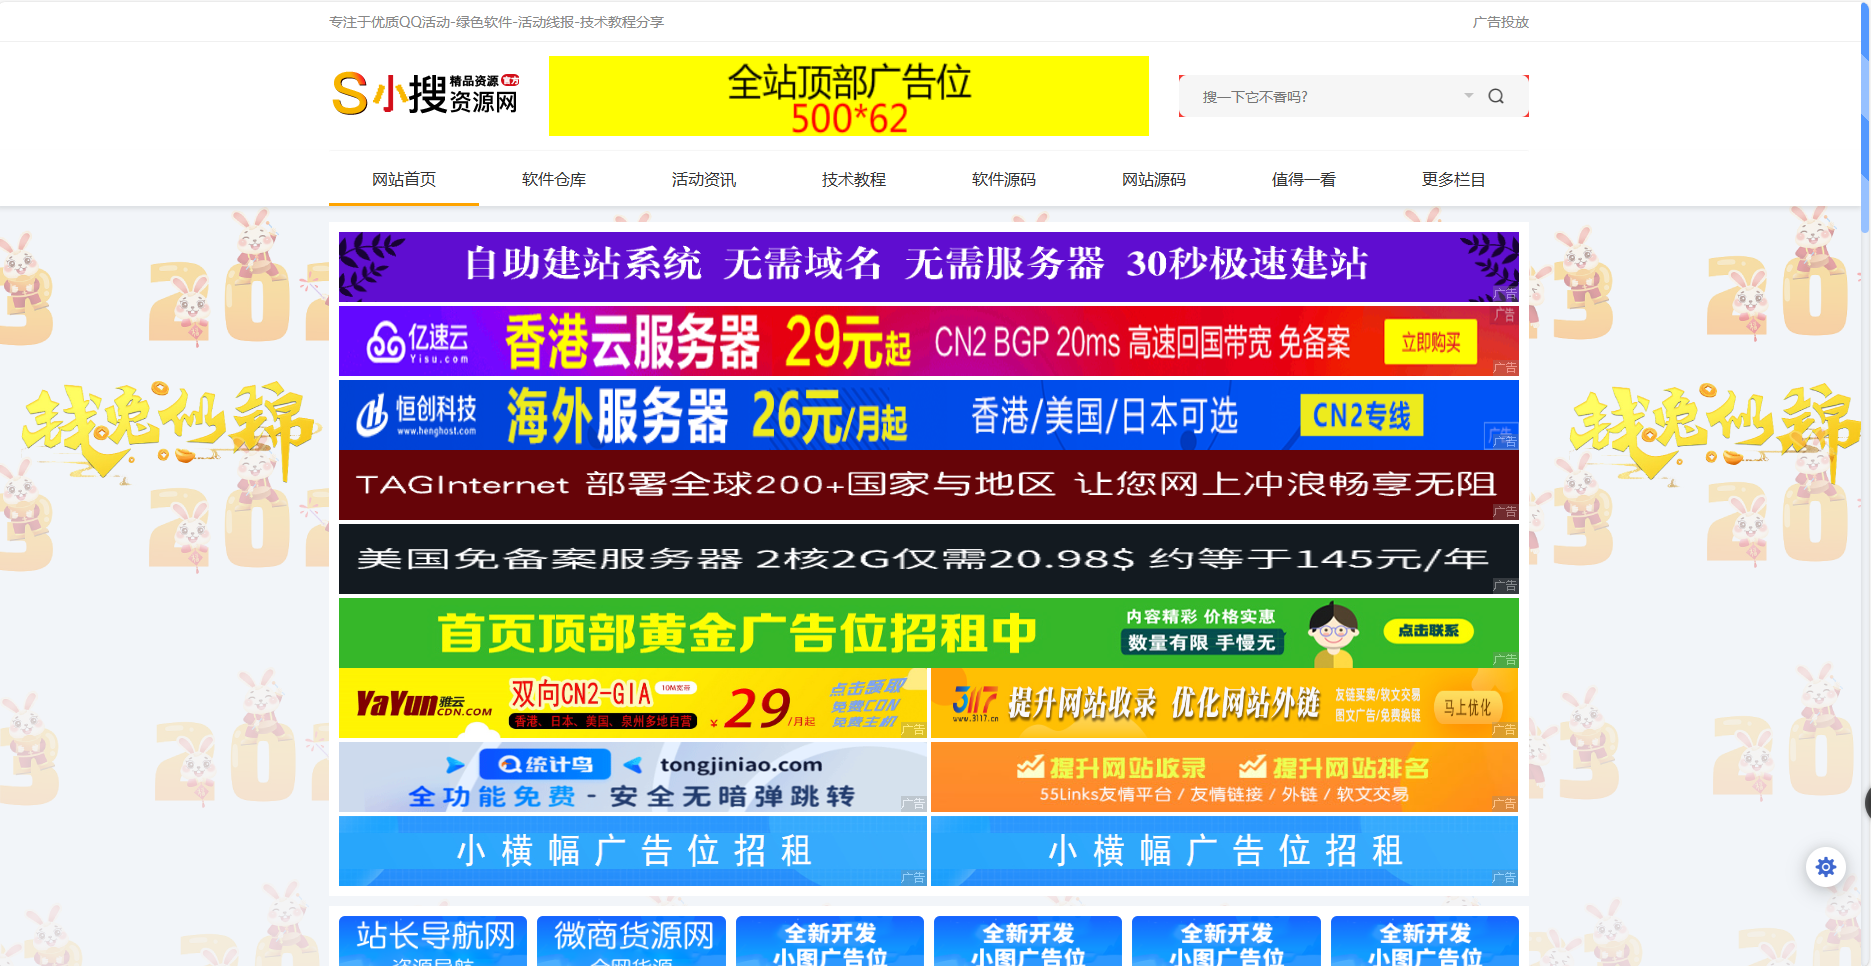Open the search category dropdown arrow
The width and height of the screenshot is (1871, 966).
[x=1468, y=96]
